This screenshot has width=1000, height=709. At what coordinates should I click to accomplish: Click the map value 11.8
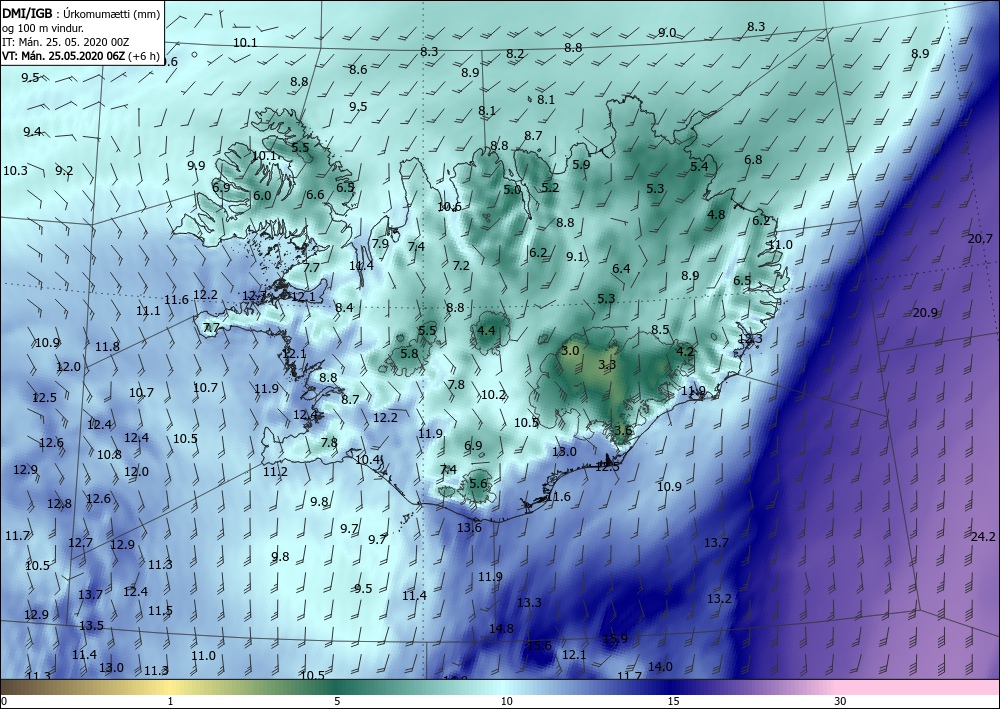(107, 347)
